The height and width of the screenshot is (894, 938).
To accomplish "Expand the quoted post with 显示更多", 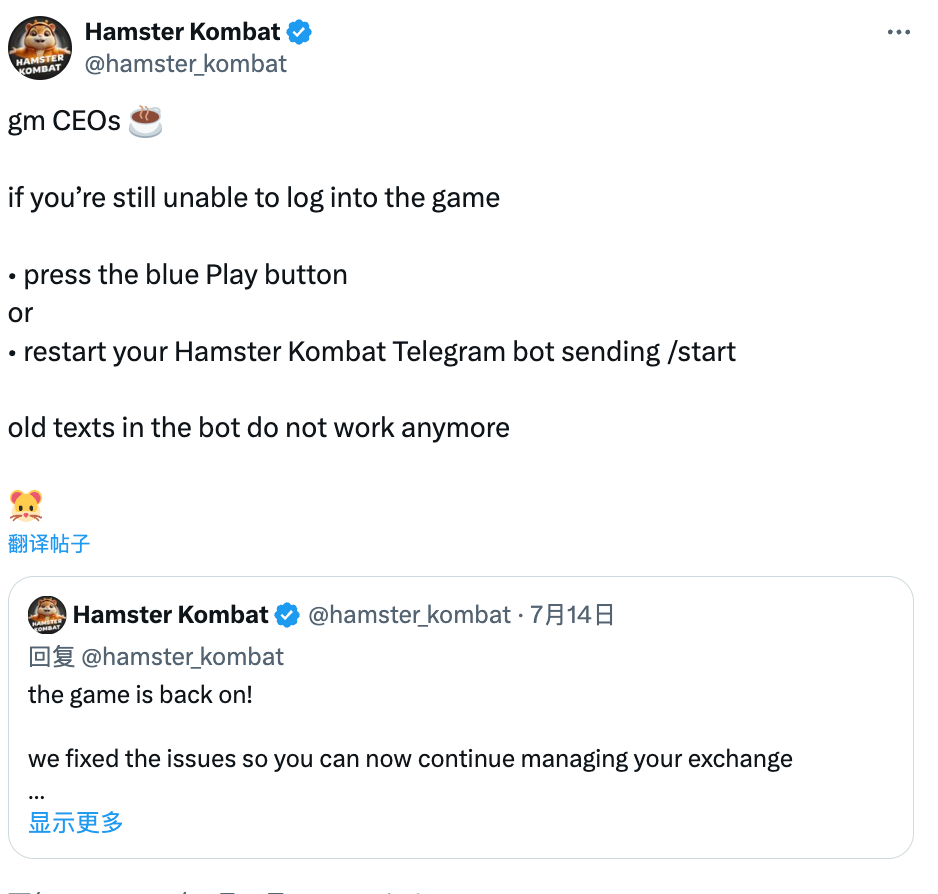I will pos(76,823).
